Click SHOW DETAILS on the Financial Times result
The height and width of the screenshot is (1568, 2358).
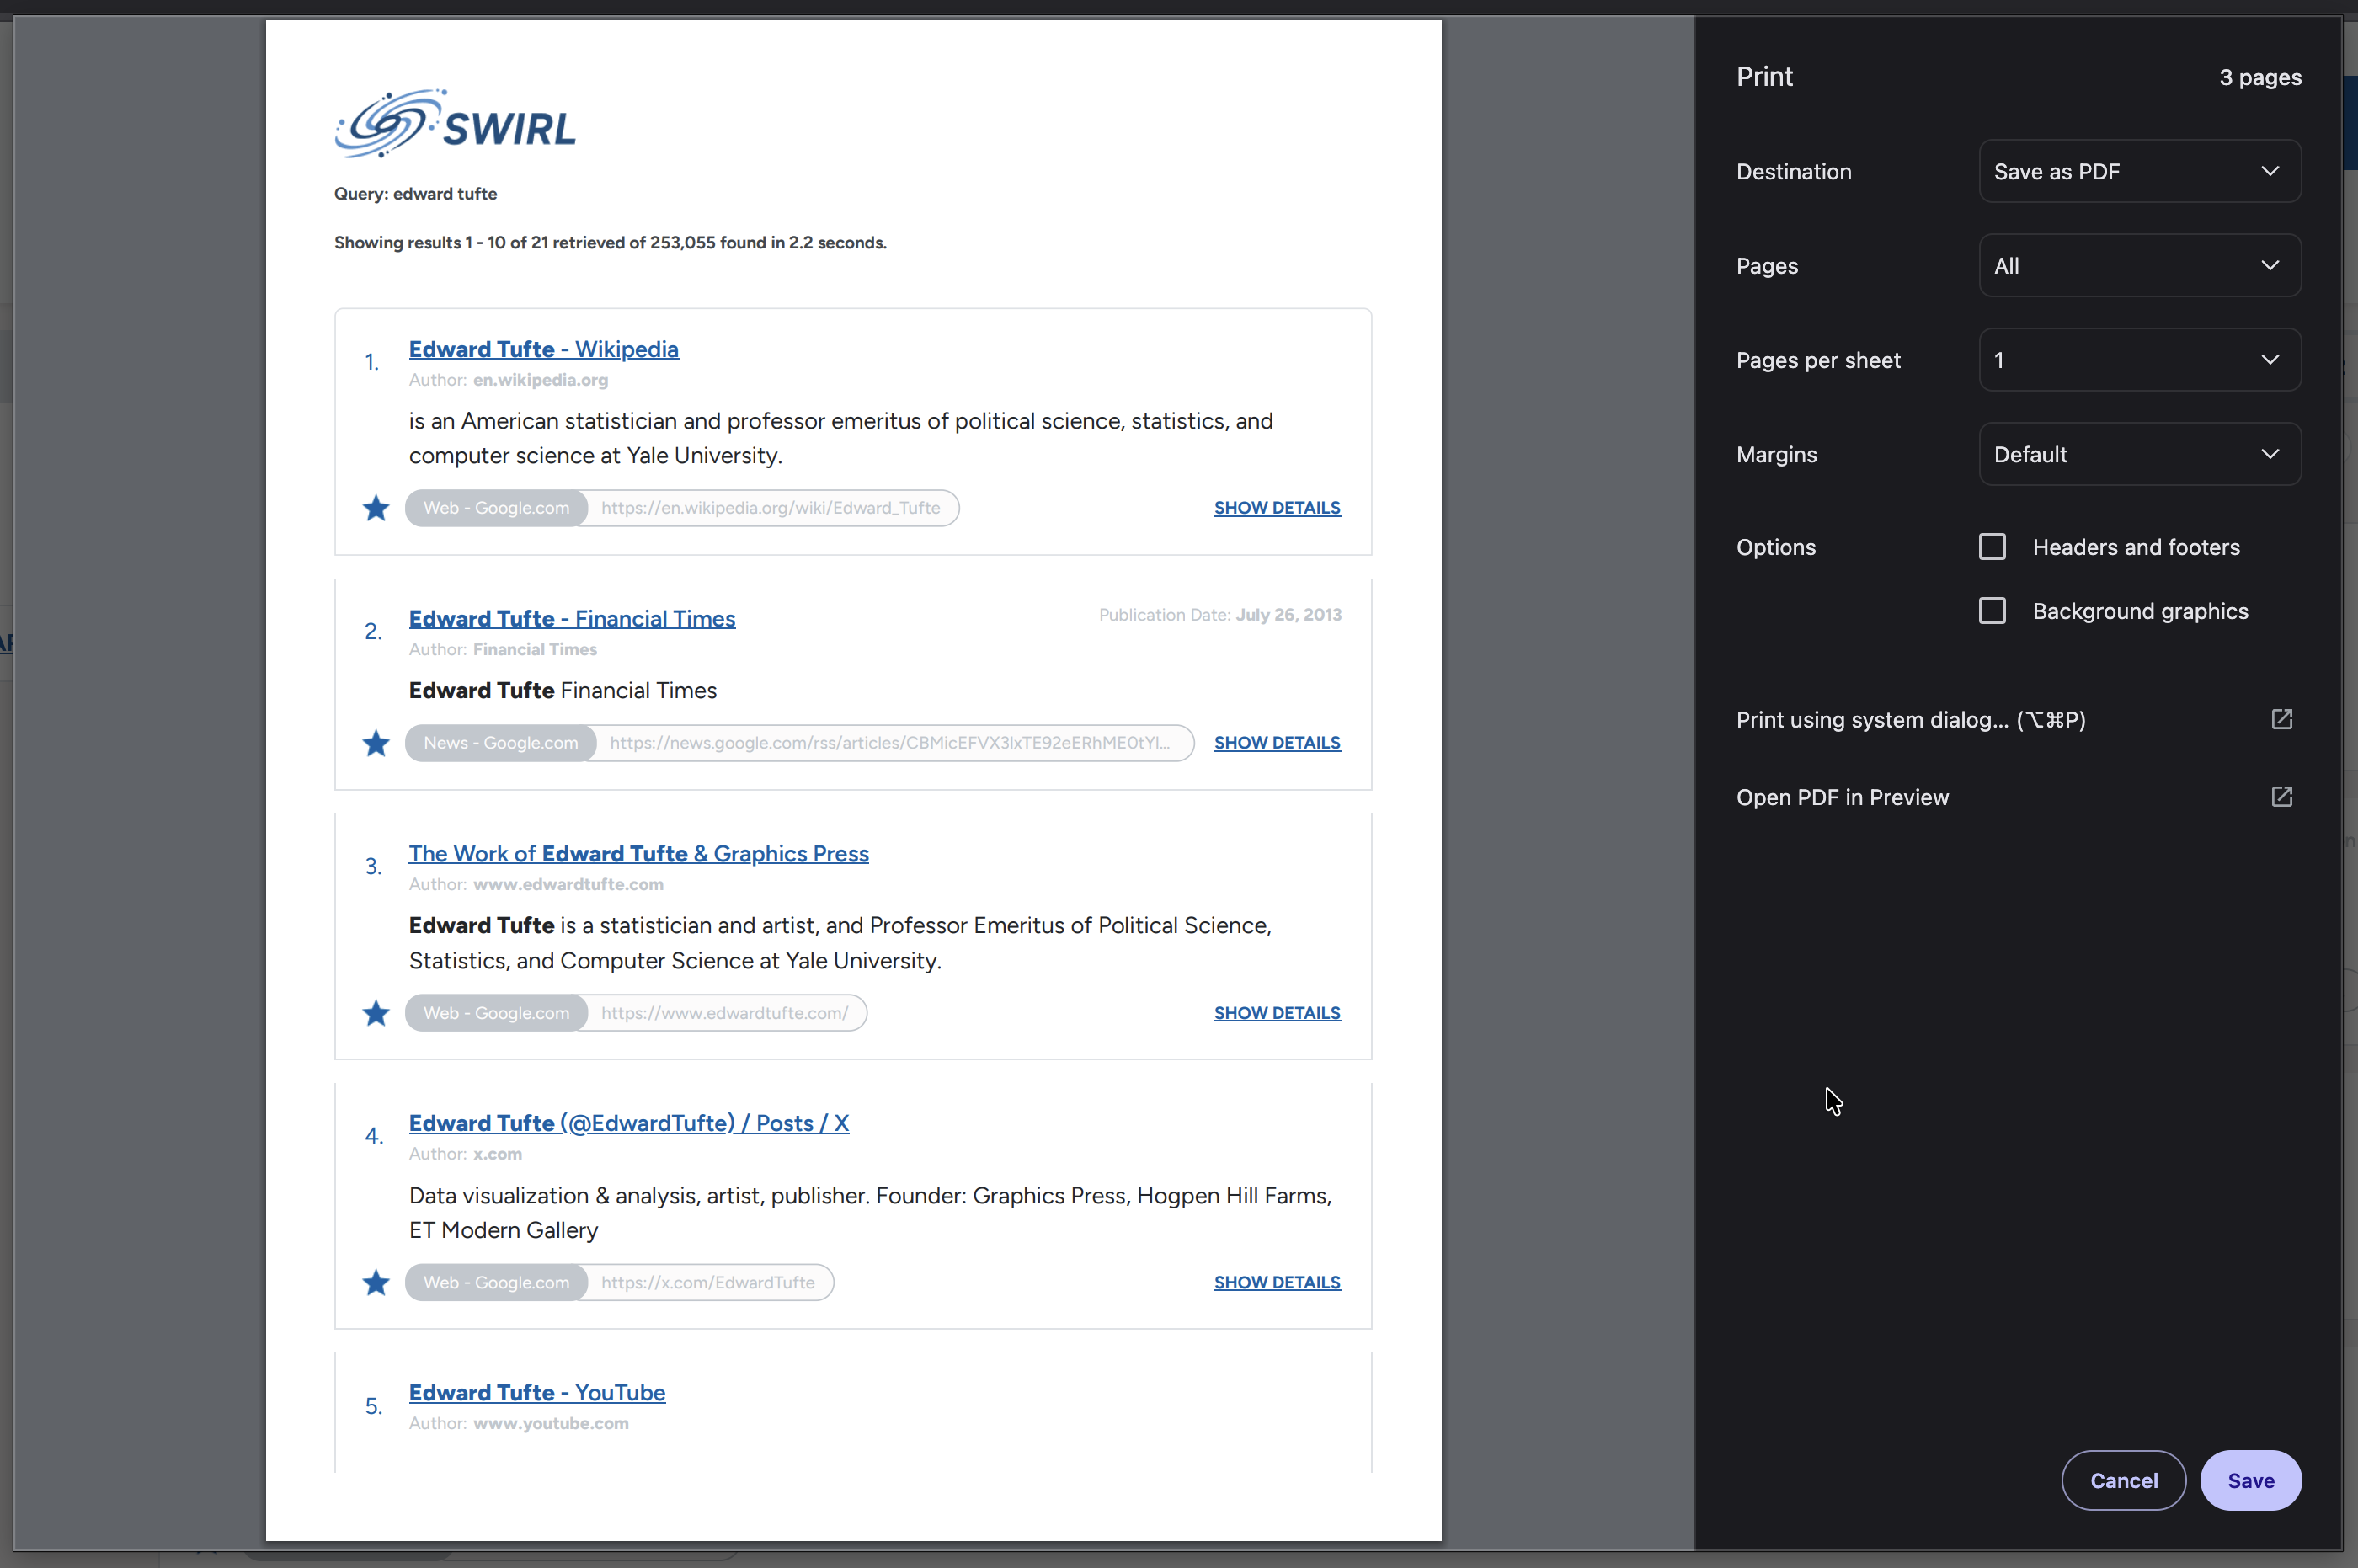pyautogui.click(x=1277, y=743)
